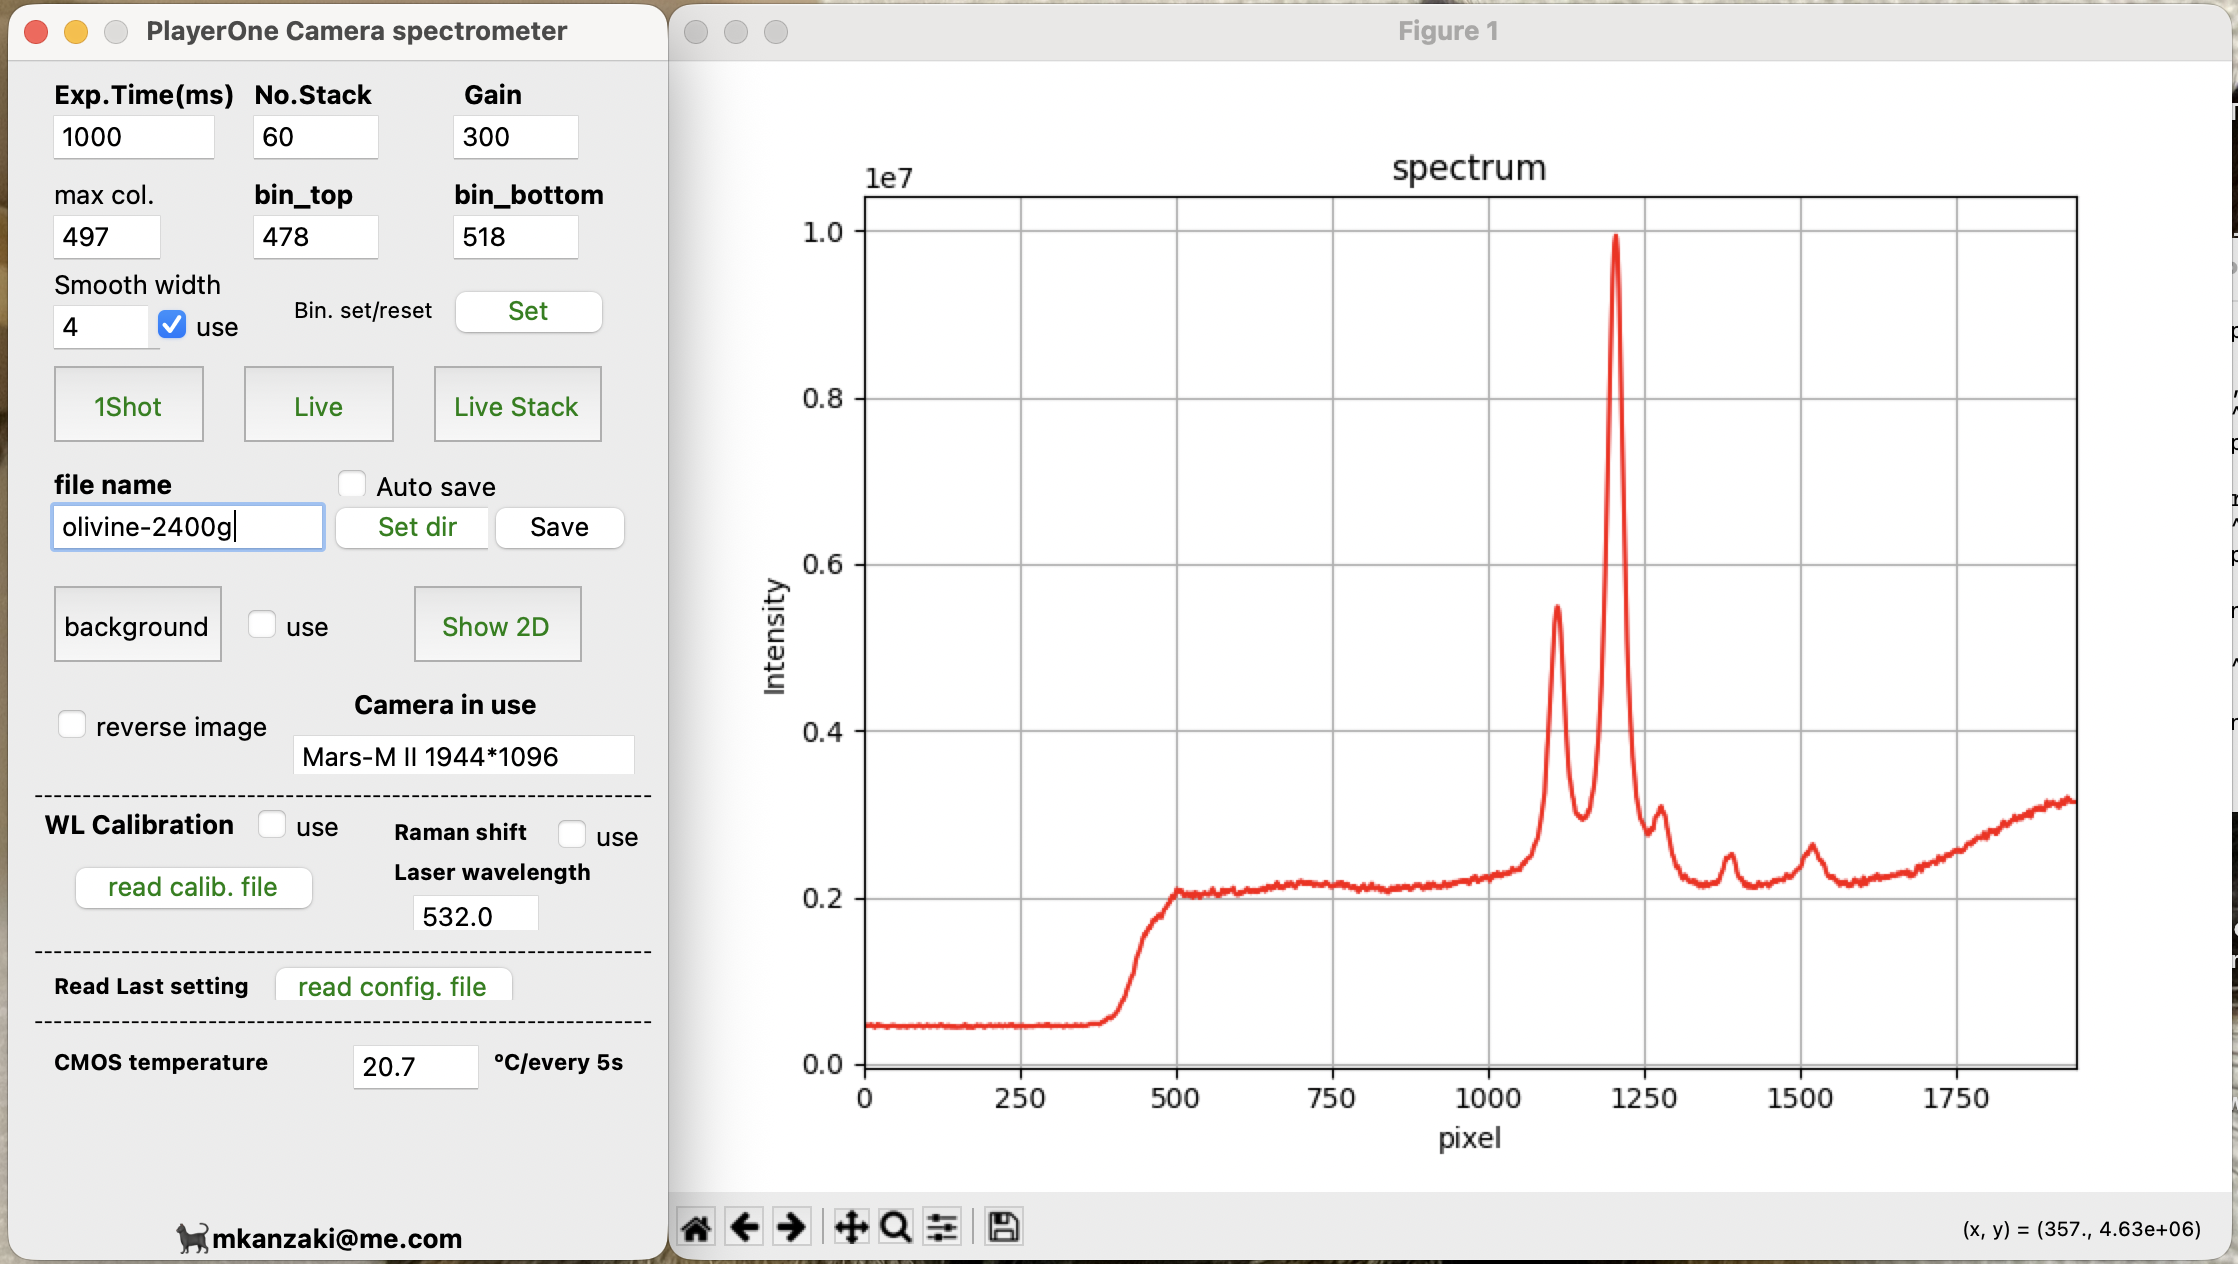Image resolution: width=2238 pixels, height=1264 pixels.
Task: Enable the WL Calibration use checkbox
Action: point(272,825)
